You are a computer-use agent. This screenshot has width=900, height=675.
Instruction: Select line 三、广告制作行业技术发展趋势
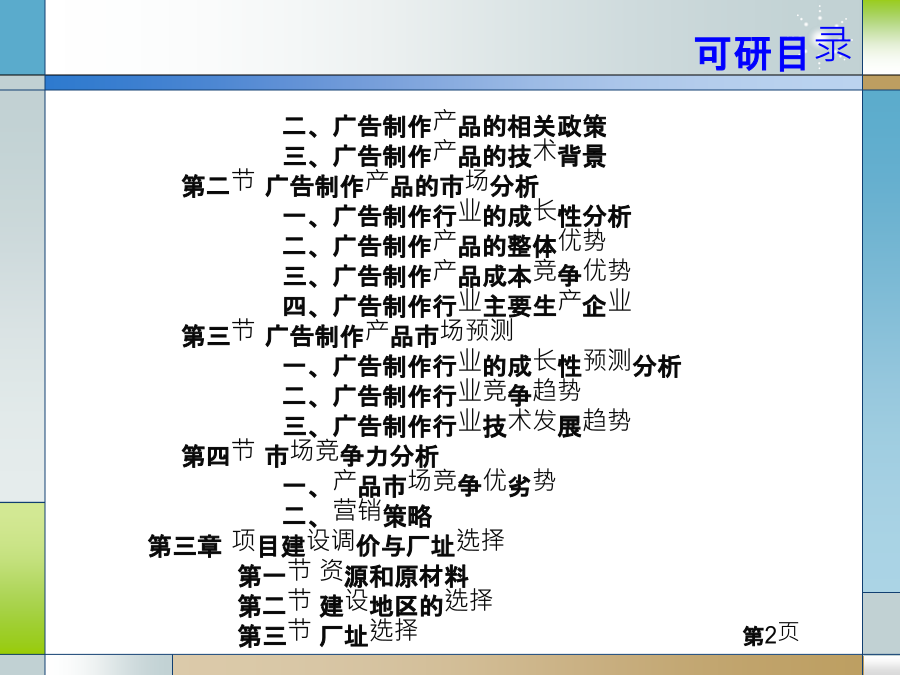[x=457, y=424]
